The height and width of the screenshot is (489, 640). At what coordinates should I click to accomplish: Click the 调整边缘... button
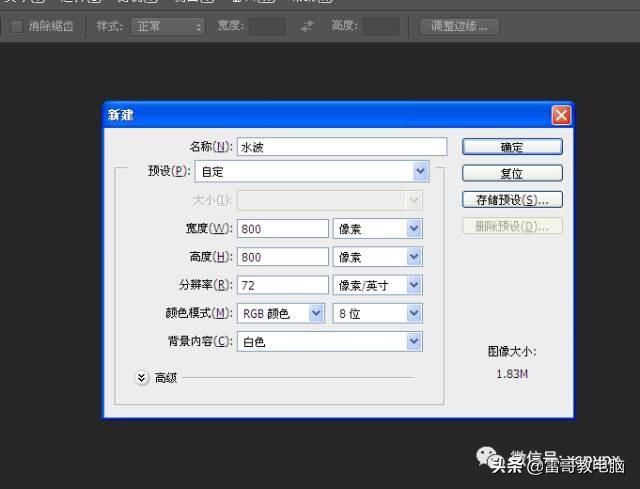click(459, 27)
